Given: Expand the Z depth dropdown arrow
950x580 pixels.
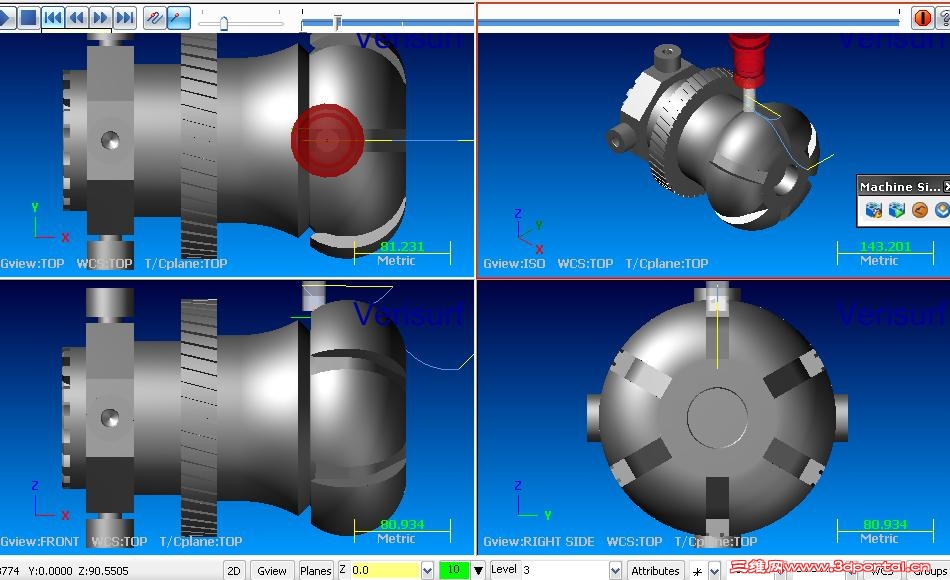Looking at the screenshot, I should [427, 570].
